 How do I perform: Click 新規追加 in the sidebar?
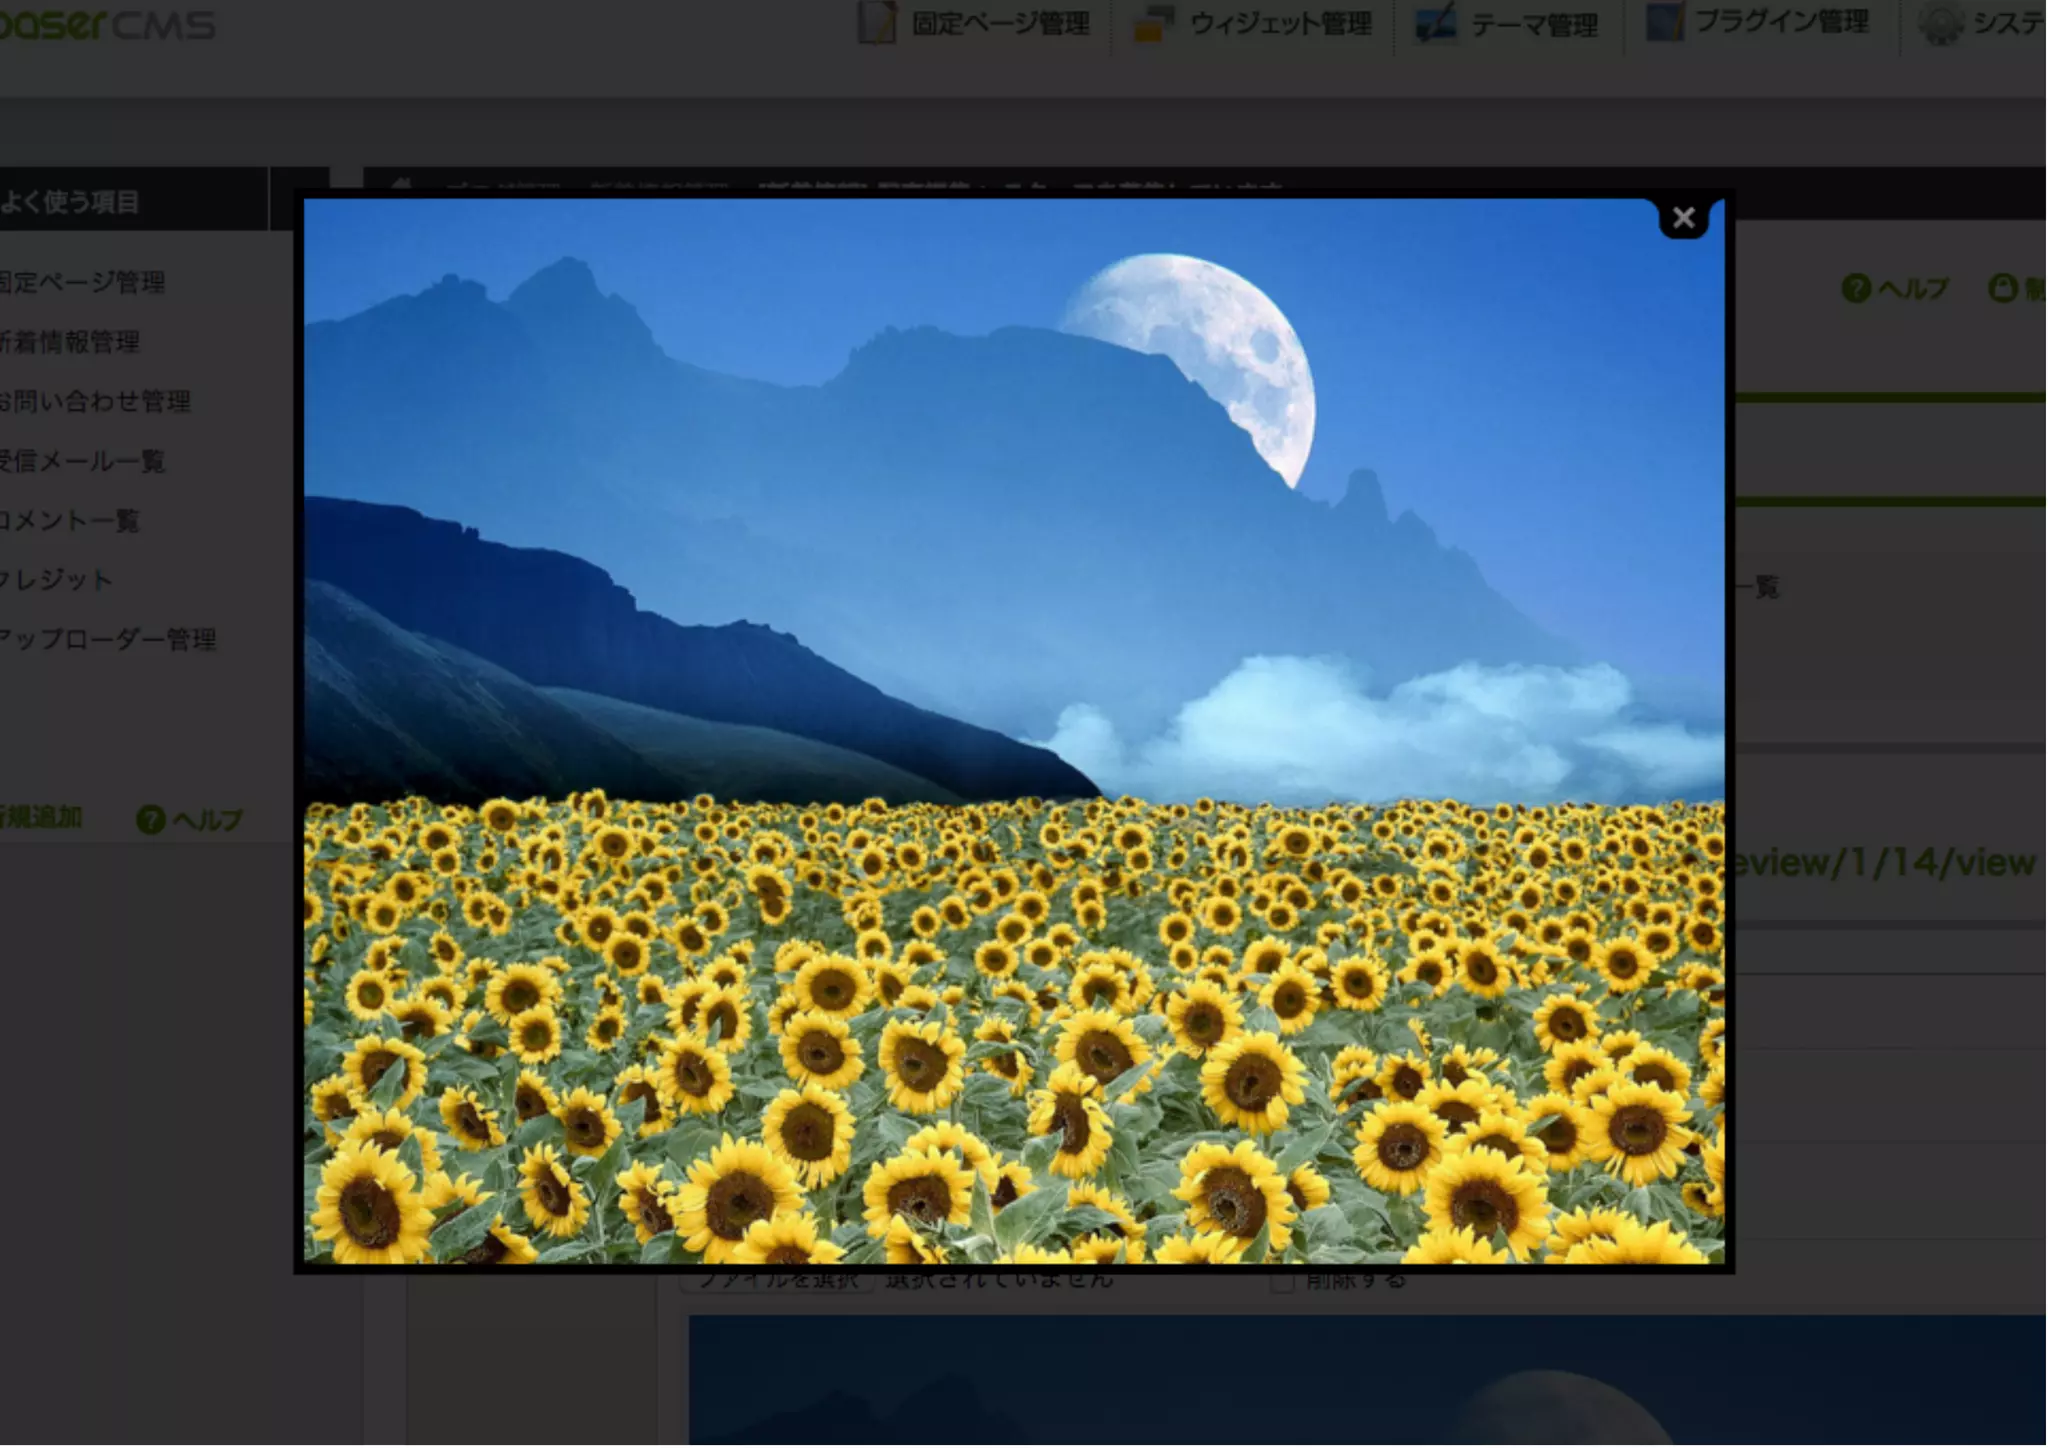click(41, 817)
